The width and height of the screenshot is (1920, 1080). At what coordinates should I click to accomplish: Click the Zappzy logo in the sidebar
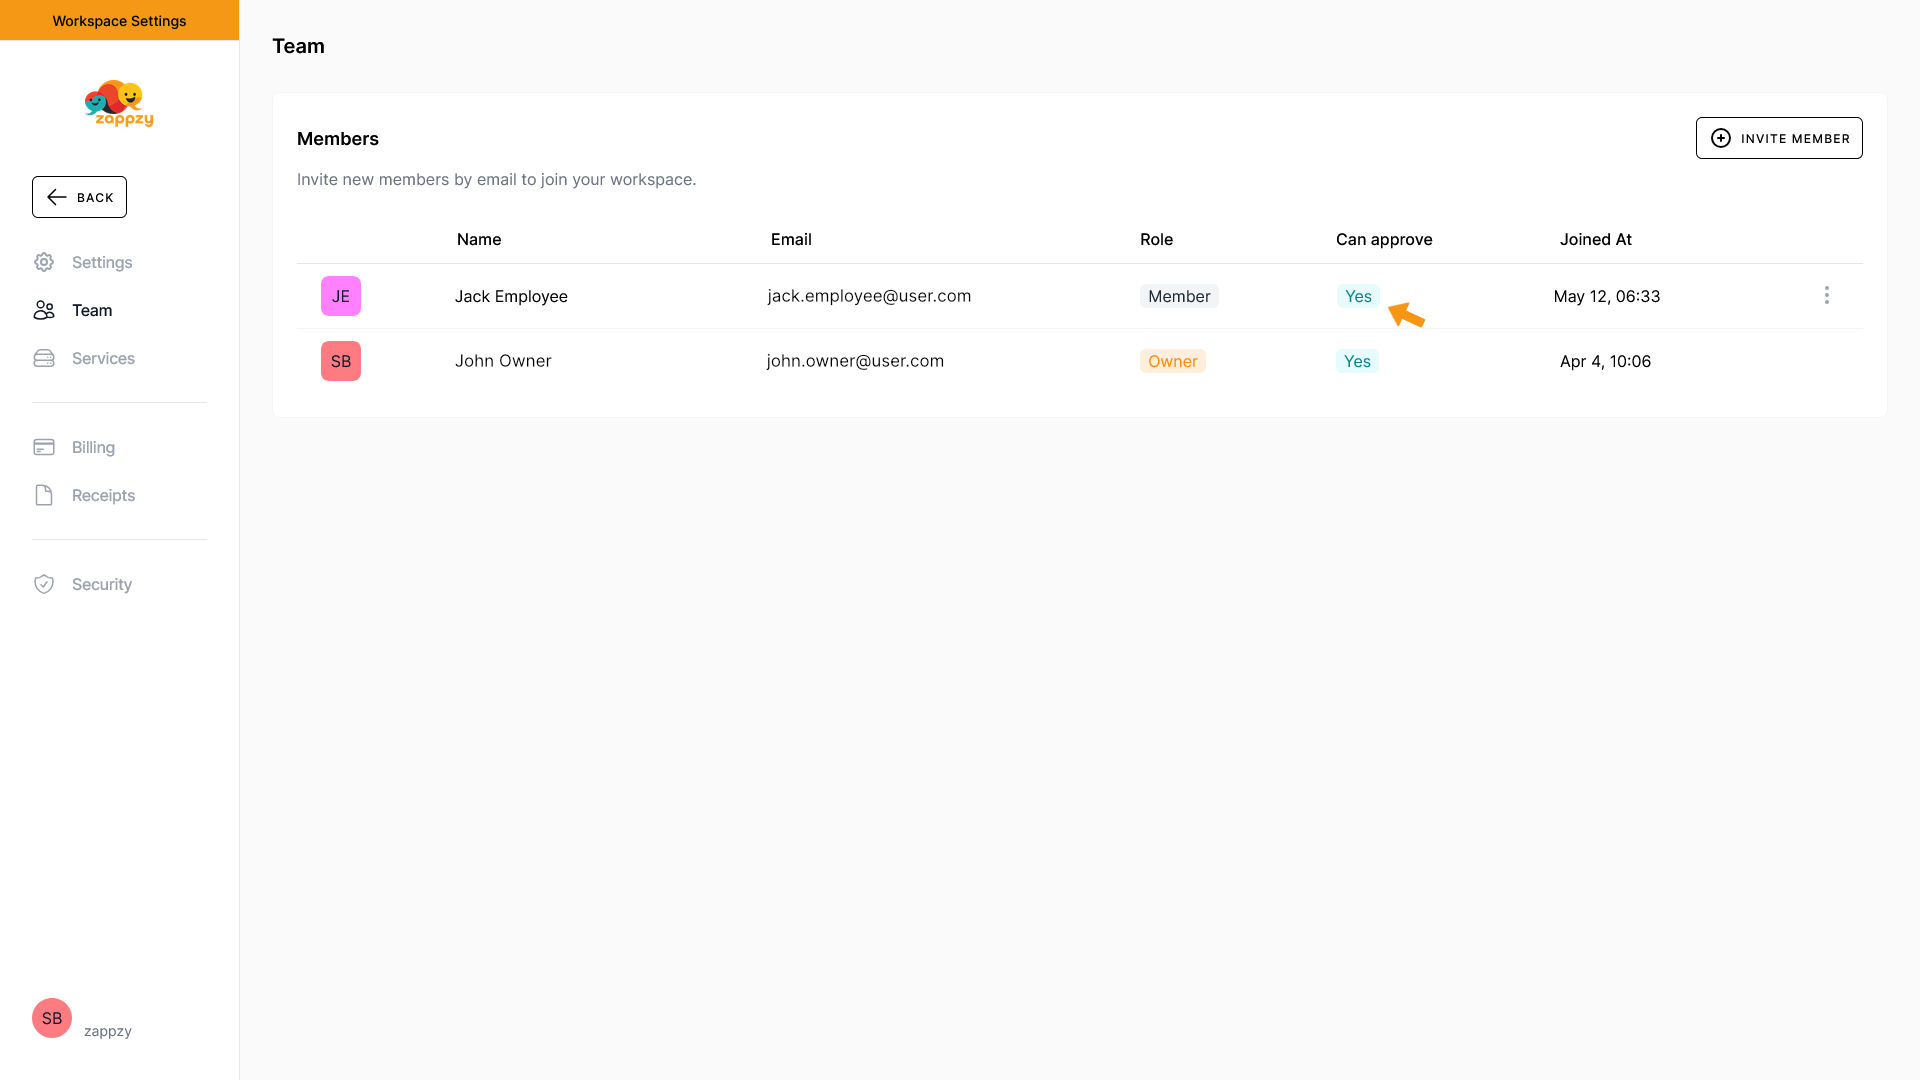pos(119,103)
